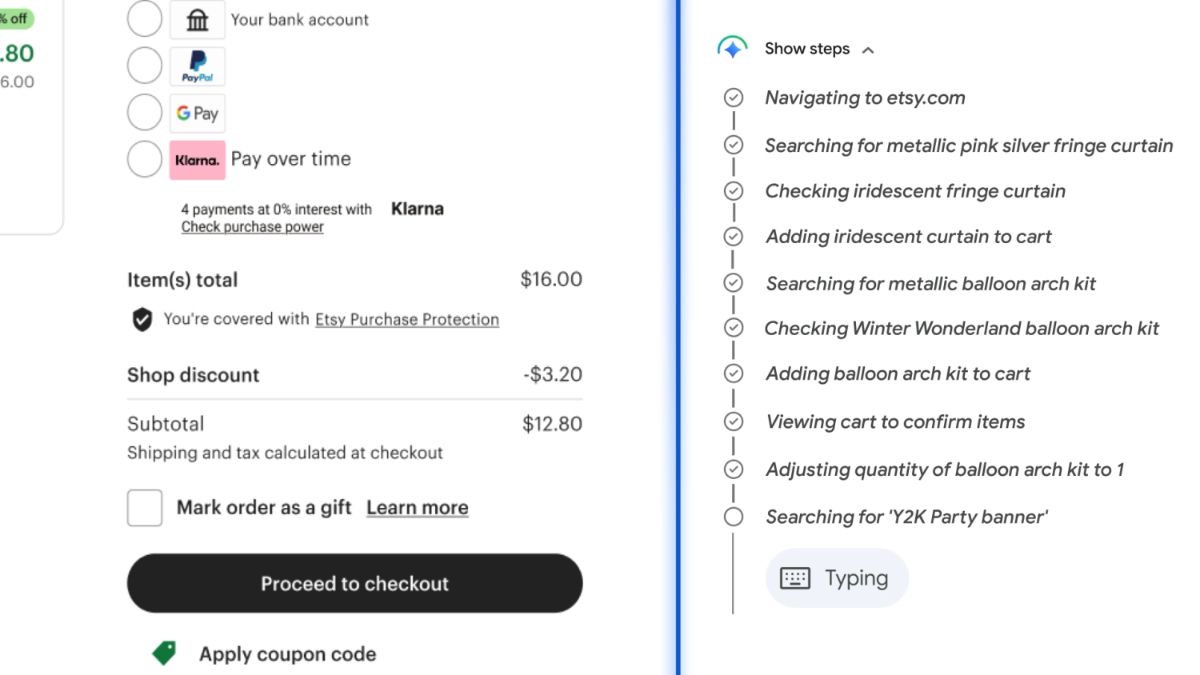Click 'Searching for metallic balloon arch kit'
Viewport: 1200px width, 675px height.
tap(930, 284)
